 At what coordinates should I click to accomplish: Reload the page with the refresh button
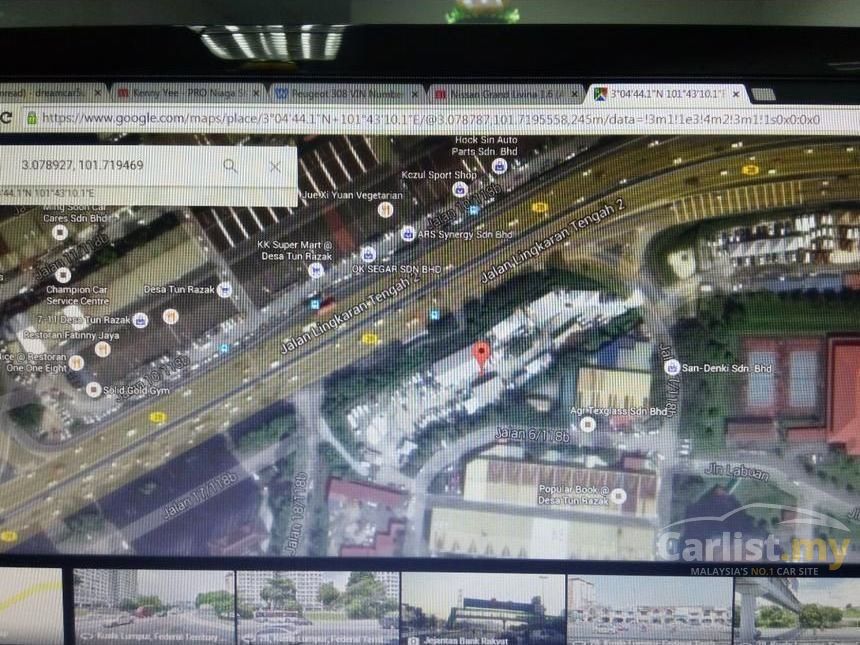click(x=6, y=118)
